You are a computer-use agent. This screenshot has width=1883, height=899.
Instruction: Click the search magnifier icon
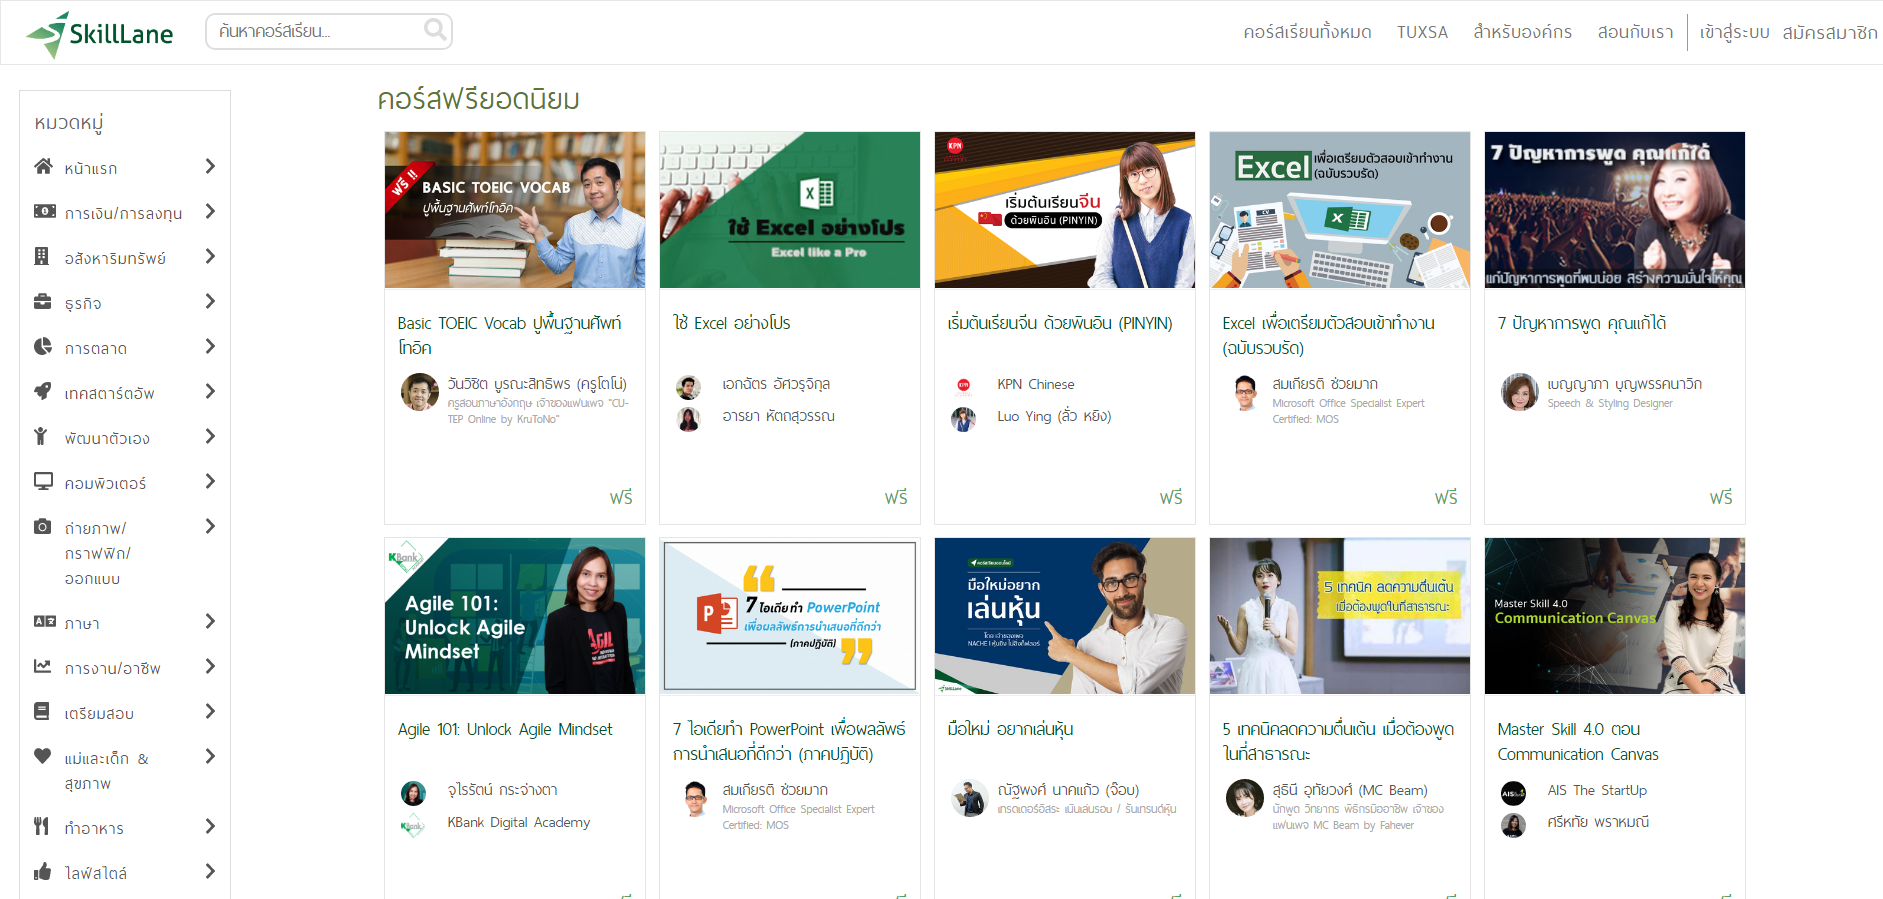coord(435,30)
